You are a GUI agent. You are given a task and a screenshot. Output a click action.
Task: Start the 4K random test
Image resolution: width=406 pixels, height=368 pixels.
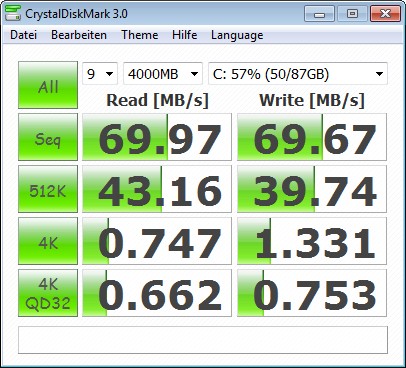click(48, 241)
